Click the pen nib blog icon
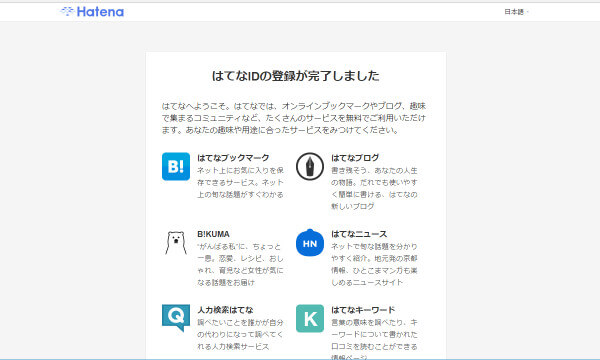 click(310, 166)
